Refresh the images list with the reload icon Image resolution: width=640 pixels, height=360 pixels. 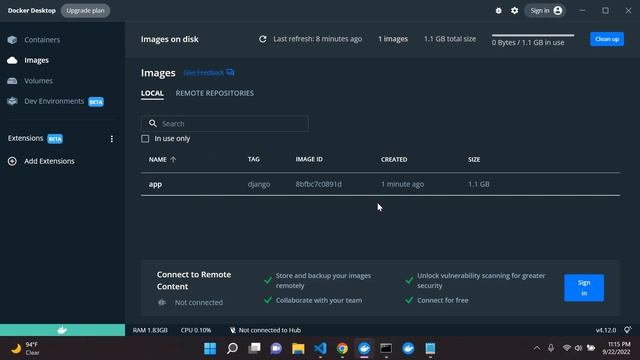click(262, 39)
